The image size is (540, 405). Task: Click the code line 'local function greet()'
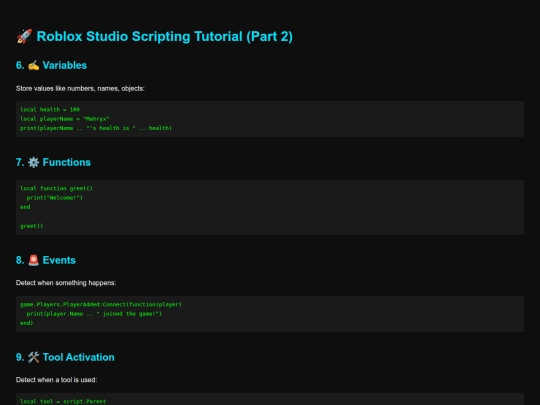click(x=56, y=188)
